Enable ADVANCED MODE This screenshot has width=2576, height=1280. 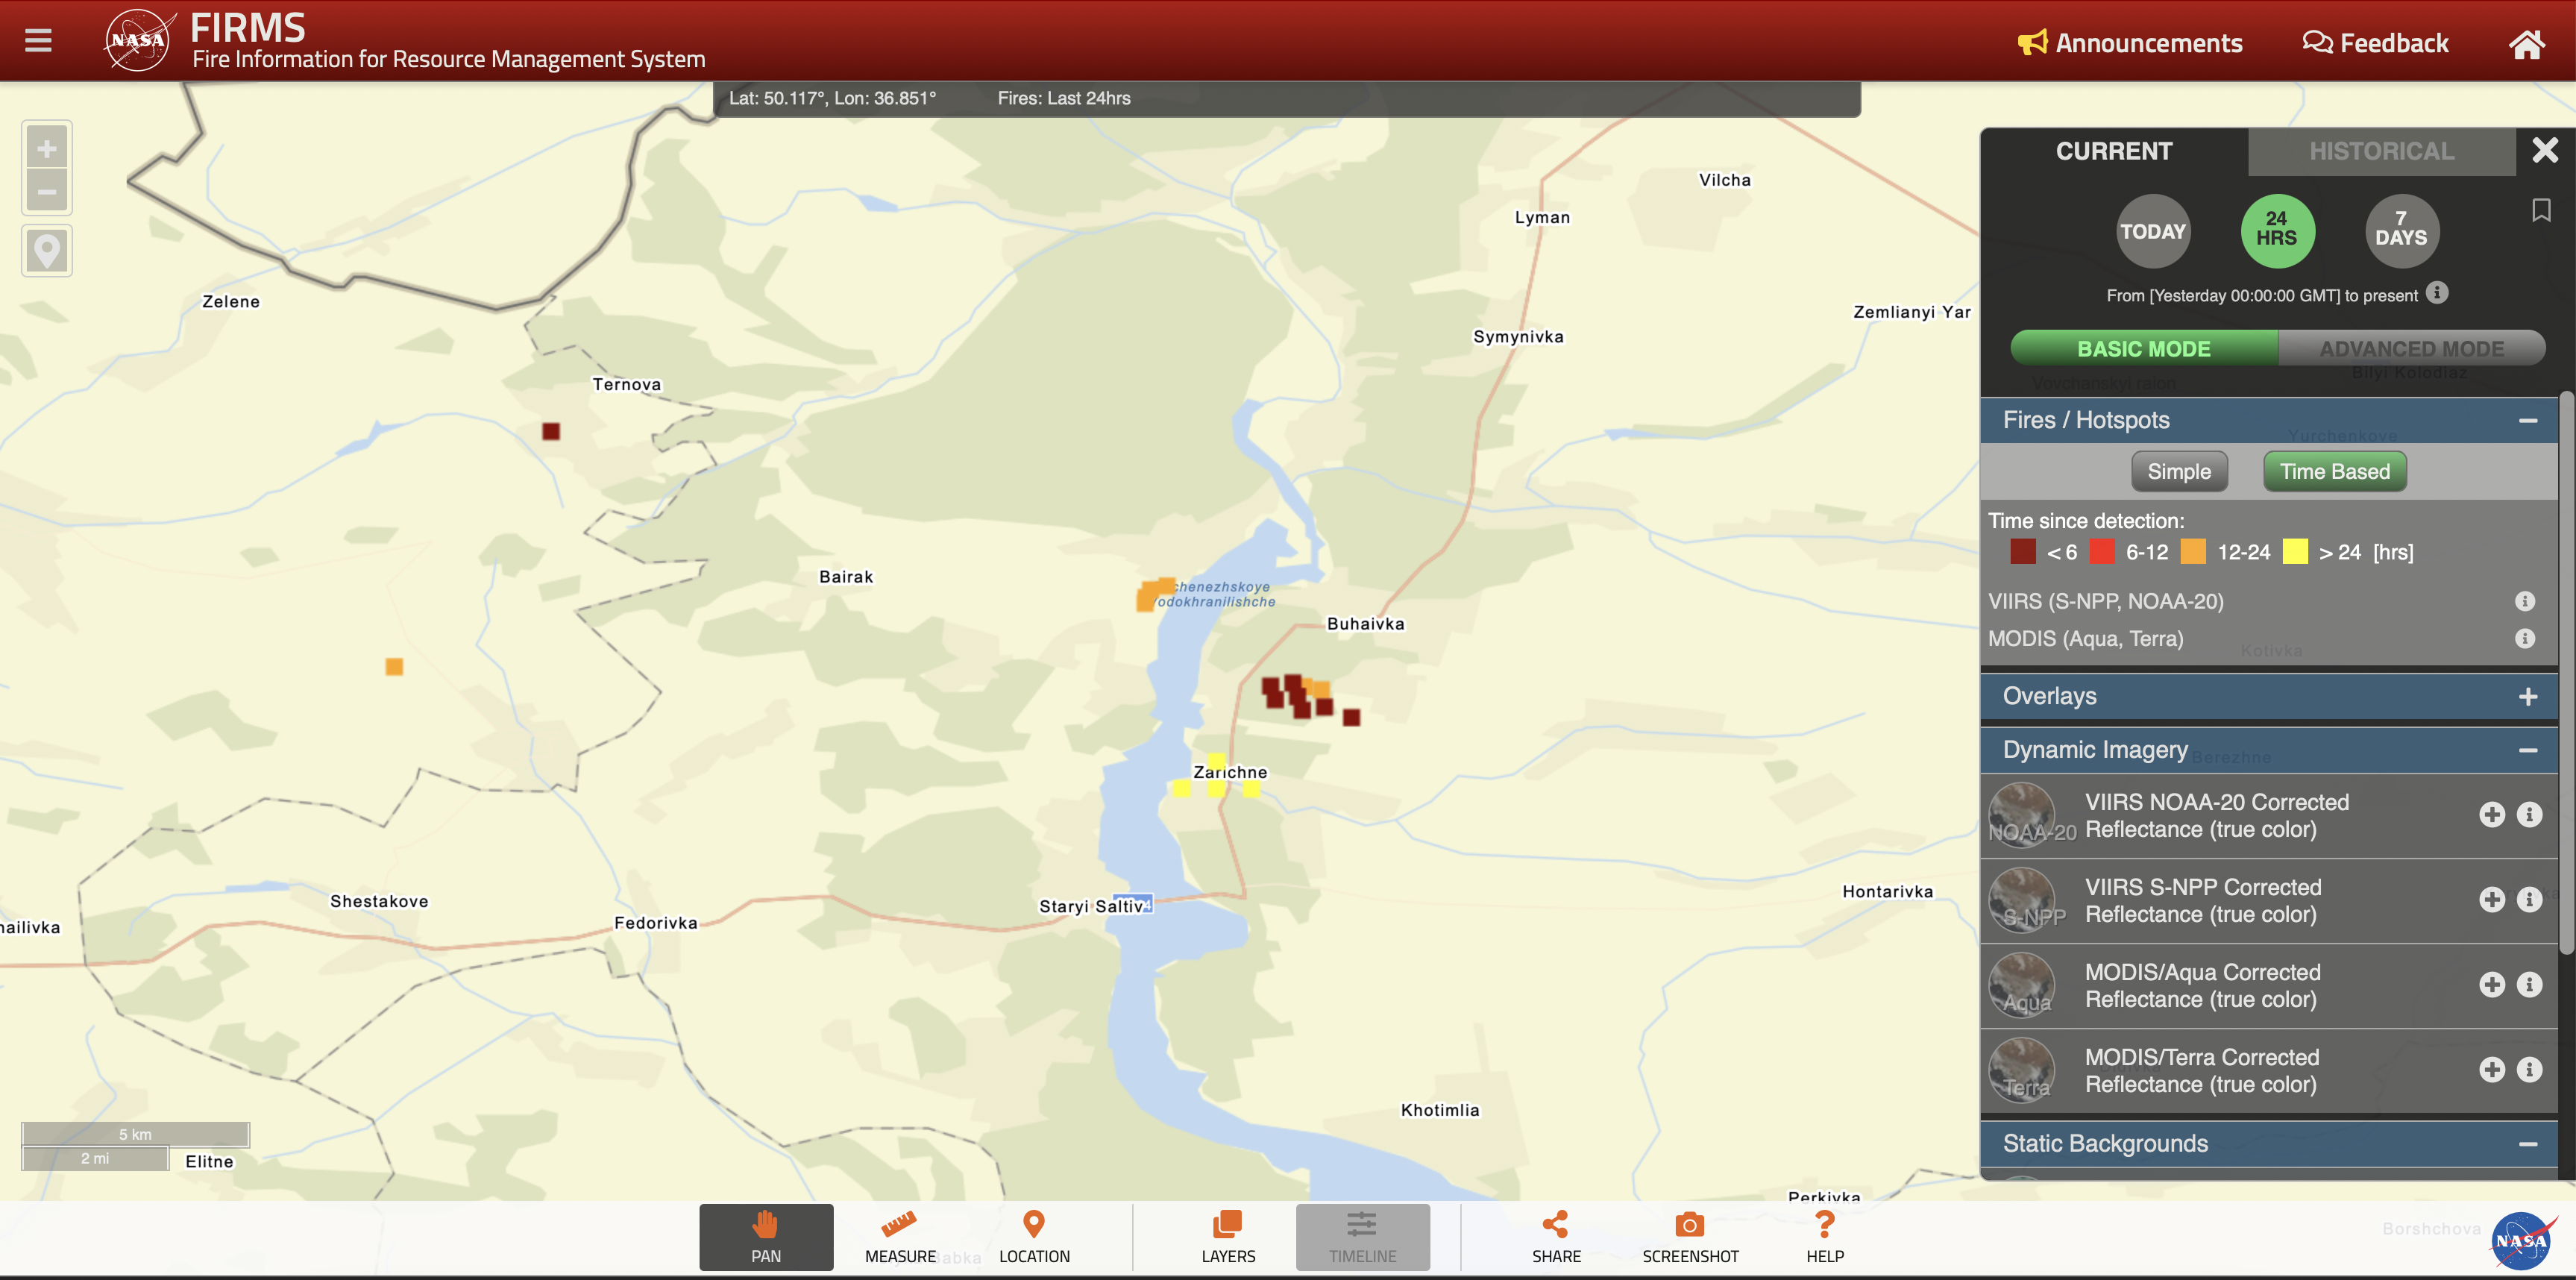(2411, 348)
